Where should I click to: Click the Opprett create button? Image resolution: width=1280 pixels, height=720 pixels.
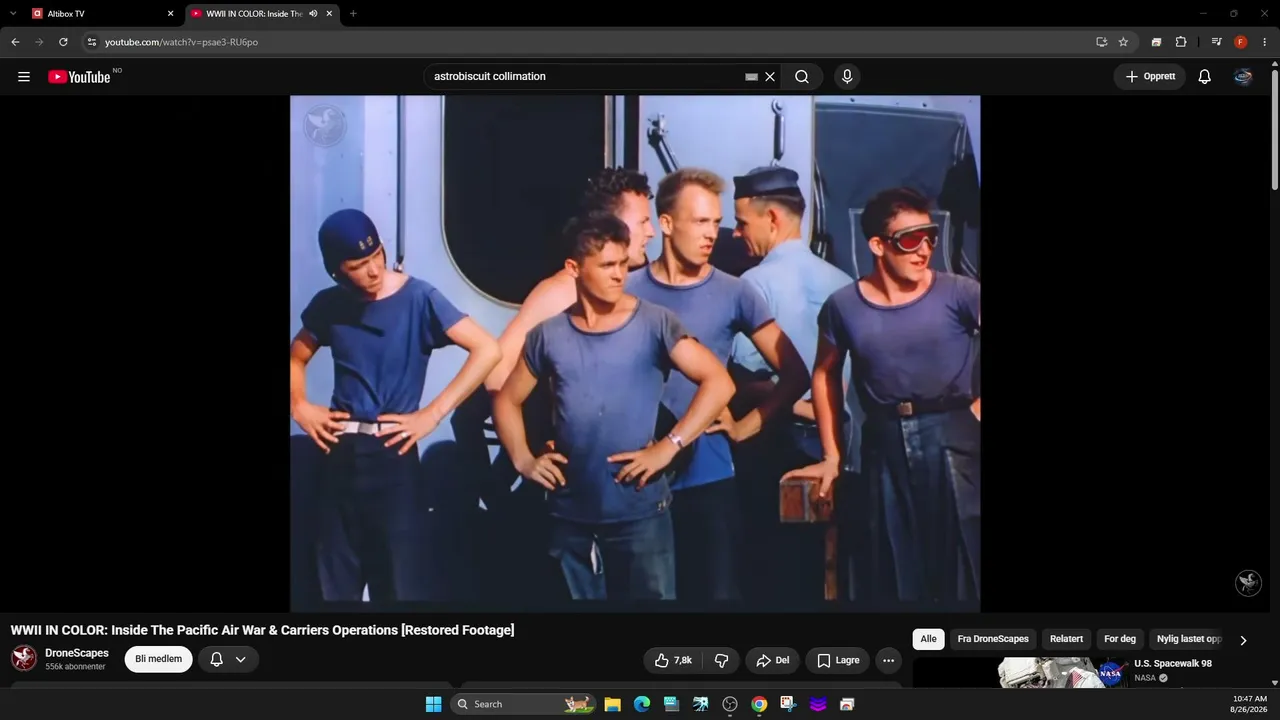coord(1150,77)
